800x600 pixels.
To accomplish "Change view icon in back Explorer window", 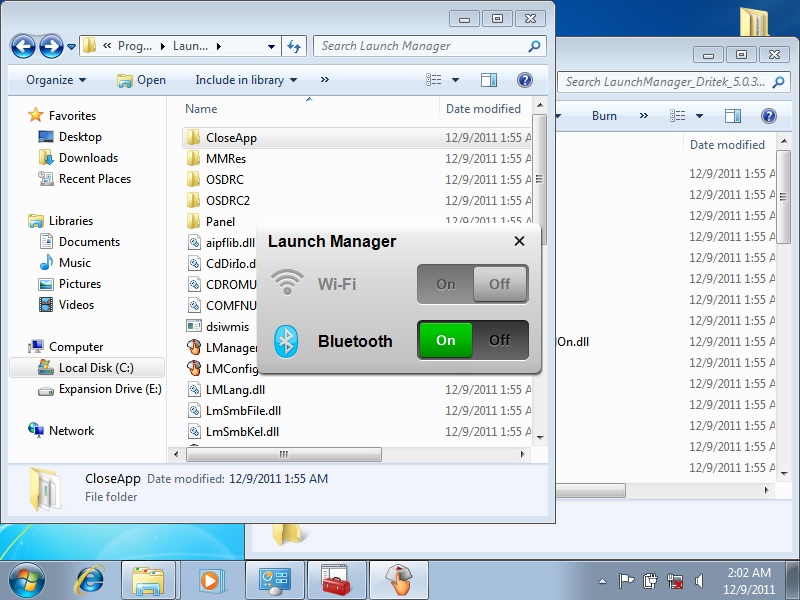I will coord(678,116).
